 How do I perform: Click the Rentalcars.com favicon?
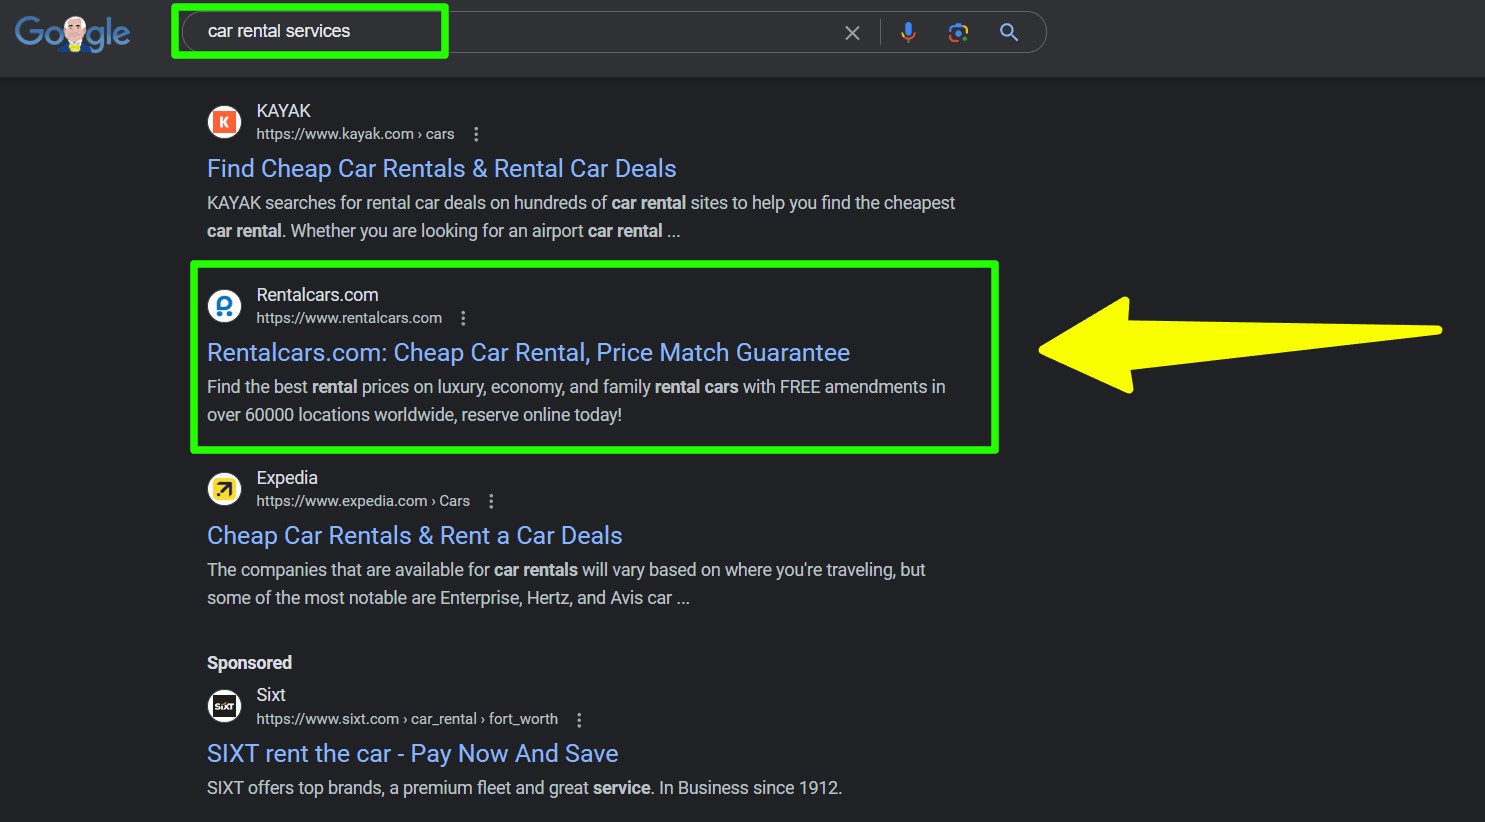(224, 306)
